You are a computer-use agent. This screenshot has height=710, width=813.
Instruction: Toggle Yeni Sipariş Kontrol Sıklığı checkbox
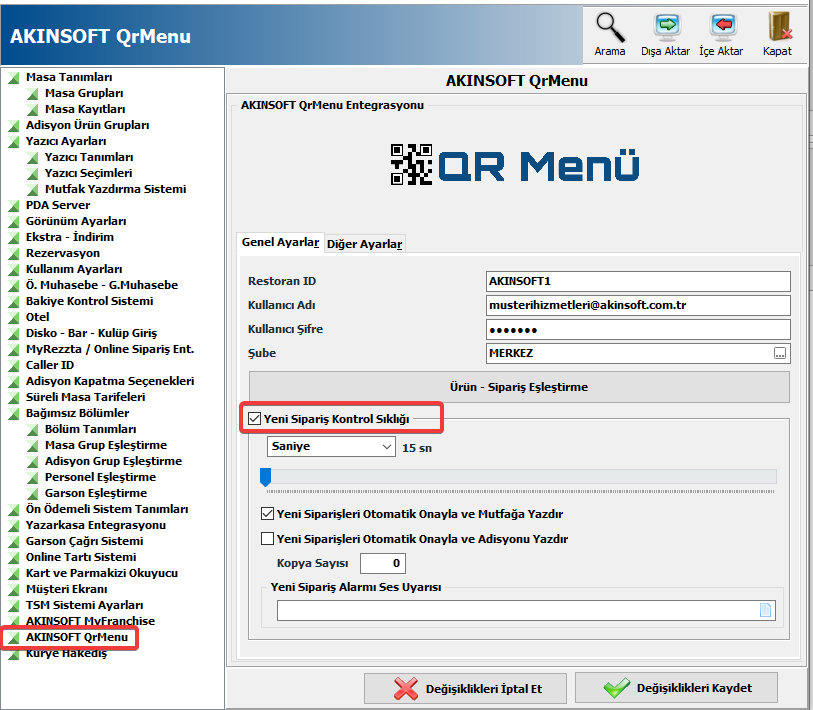254,419
